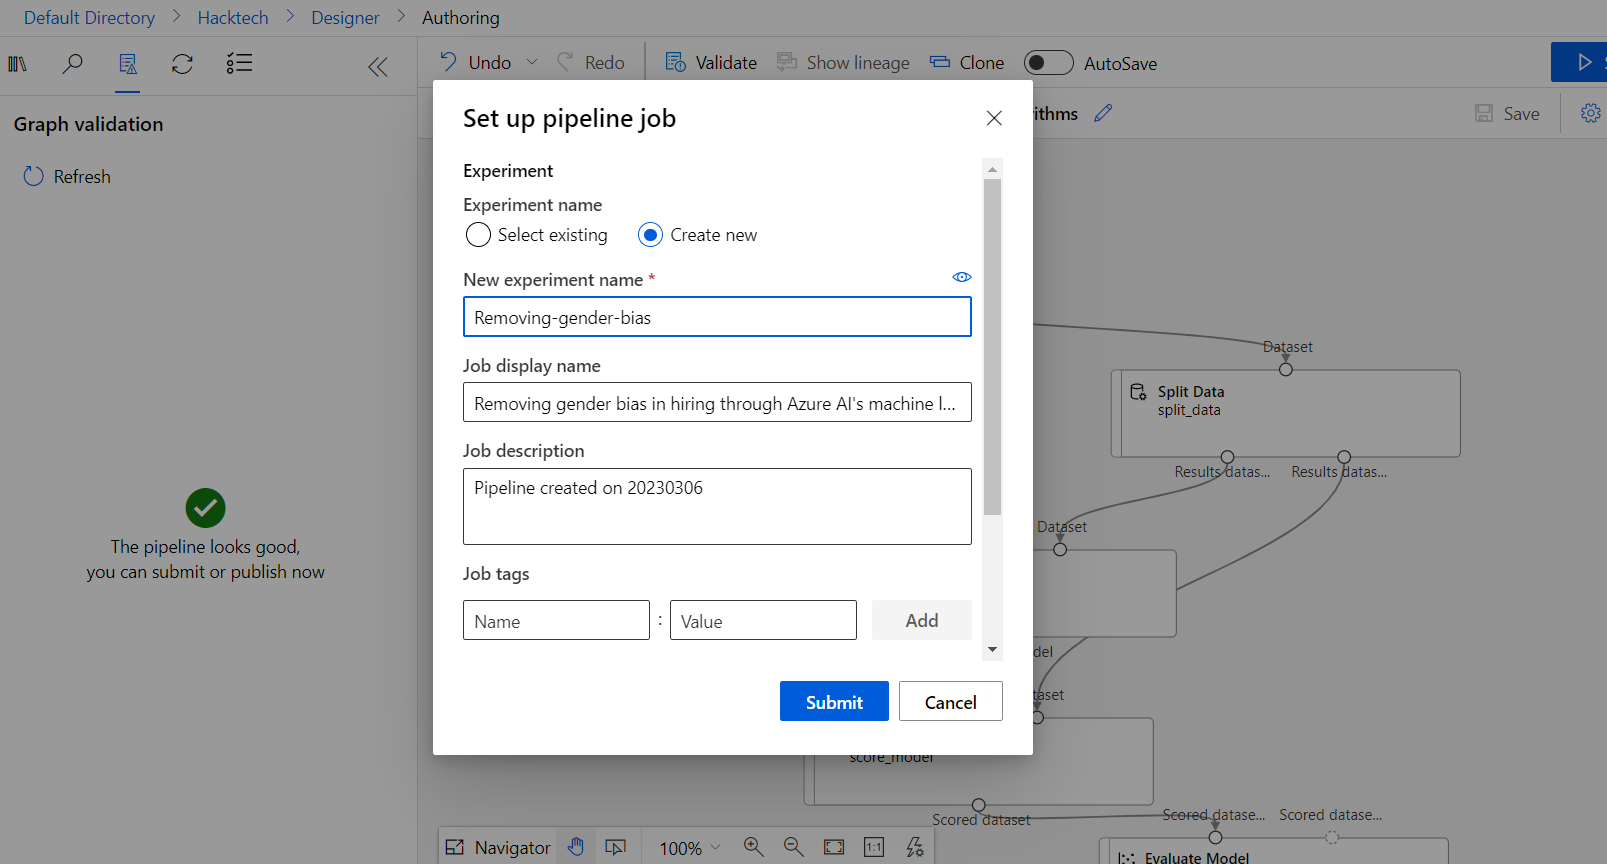
Task: Click the dialog scrollbar's down arrow
Action: coord(992,650)
